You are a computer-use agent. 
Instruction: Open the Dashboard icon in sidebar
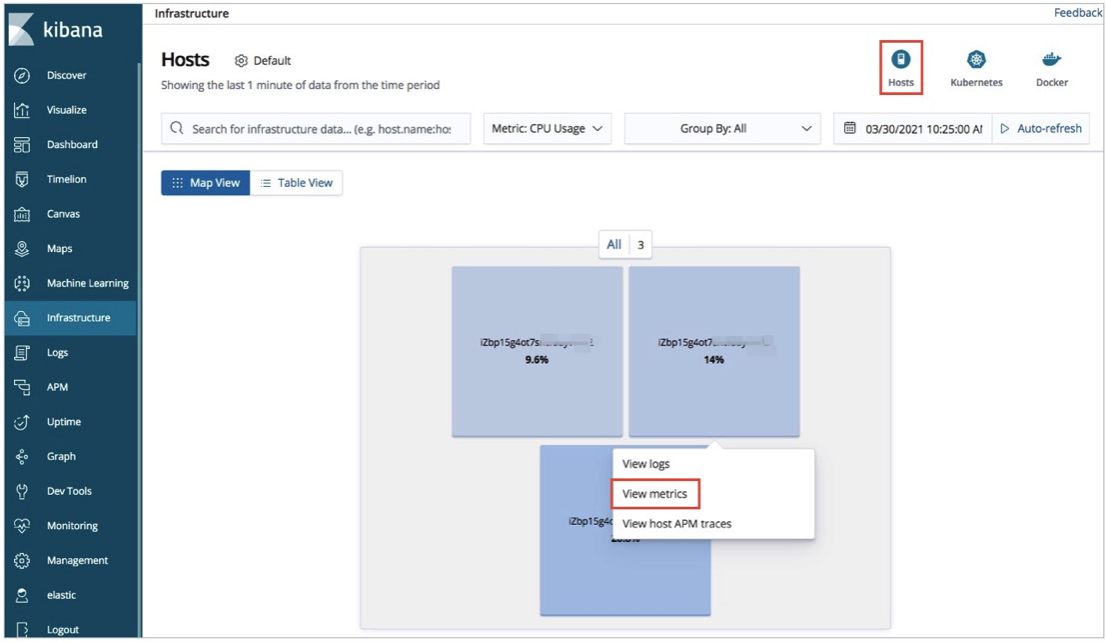point(22,145)
